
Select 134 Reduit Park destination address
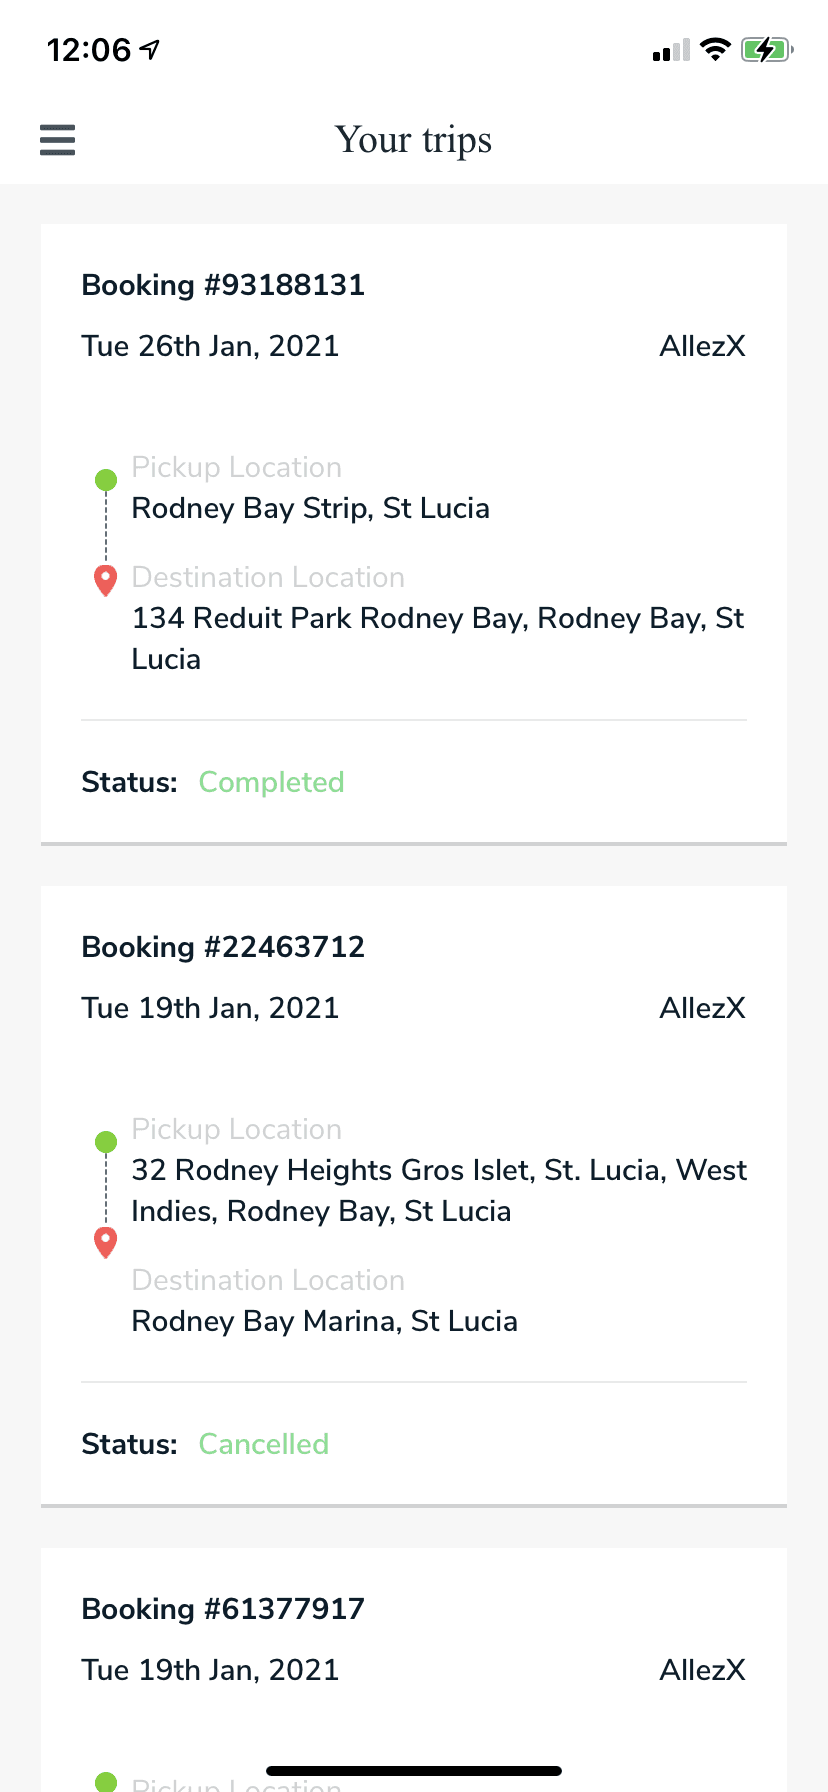coord(437,638)
